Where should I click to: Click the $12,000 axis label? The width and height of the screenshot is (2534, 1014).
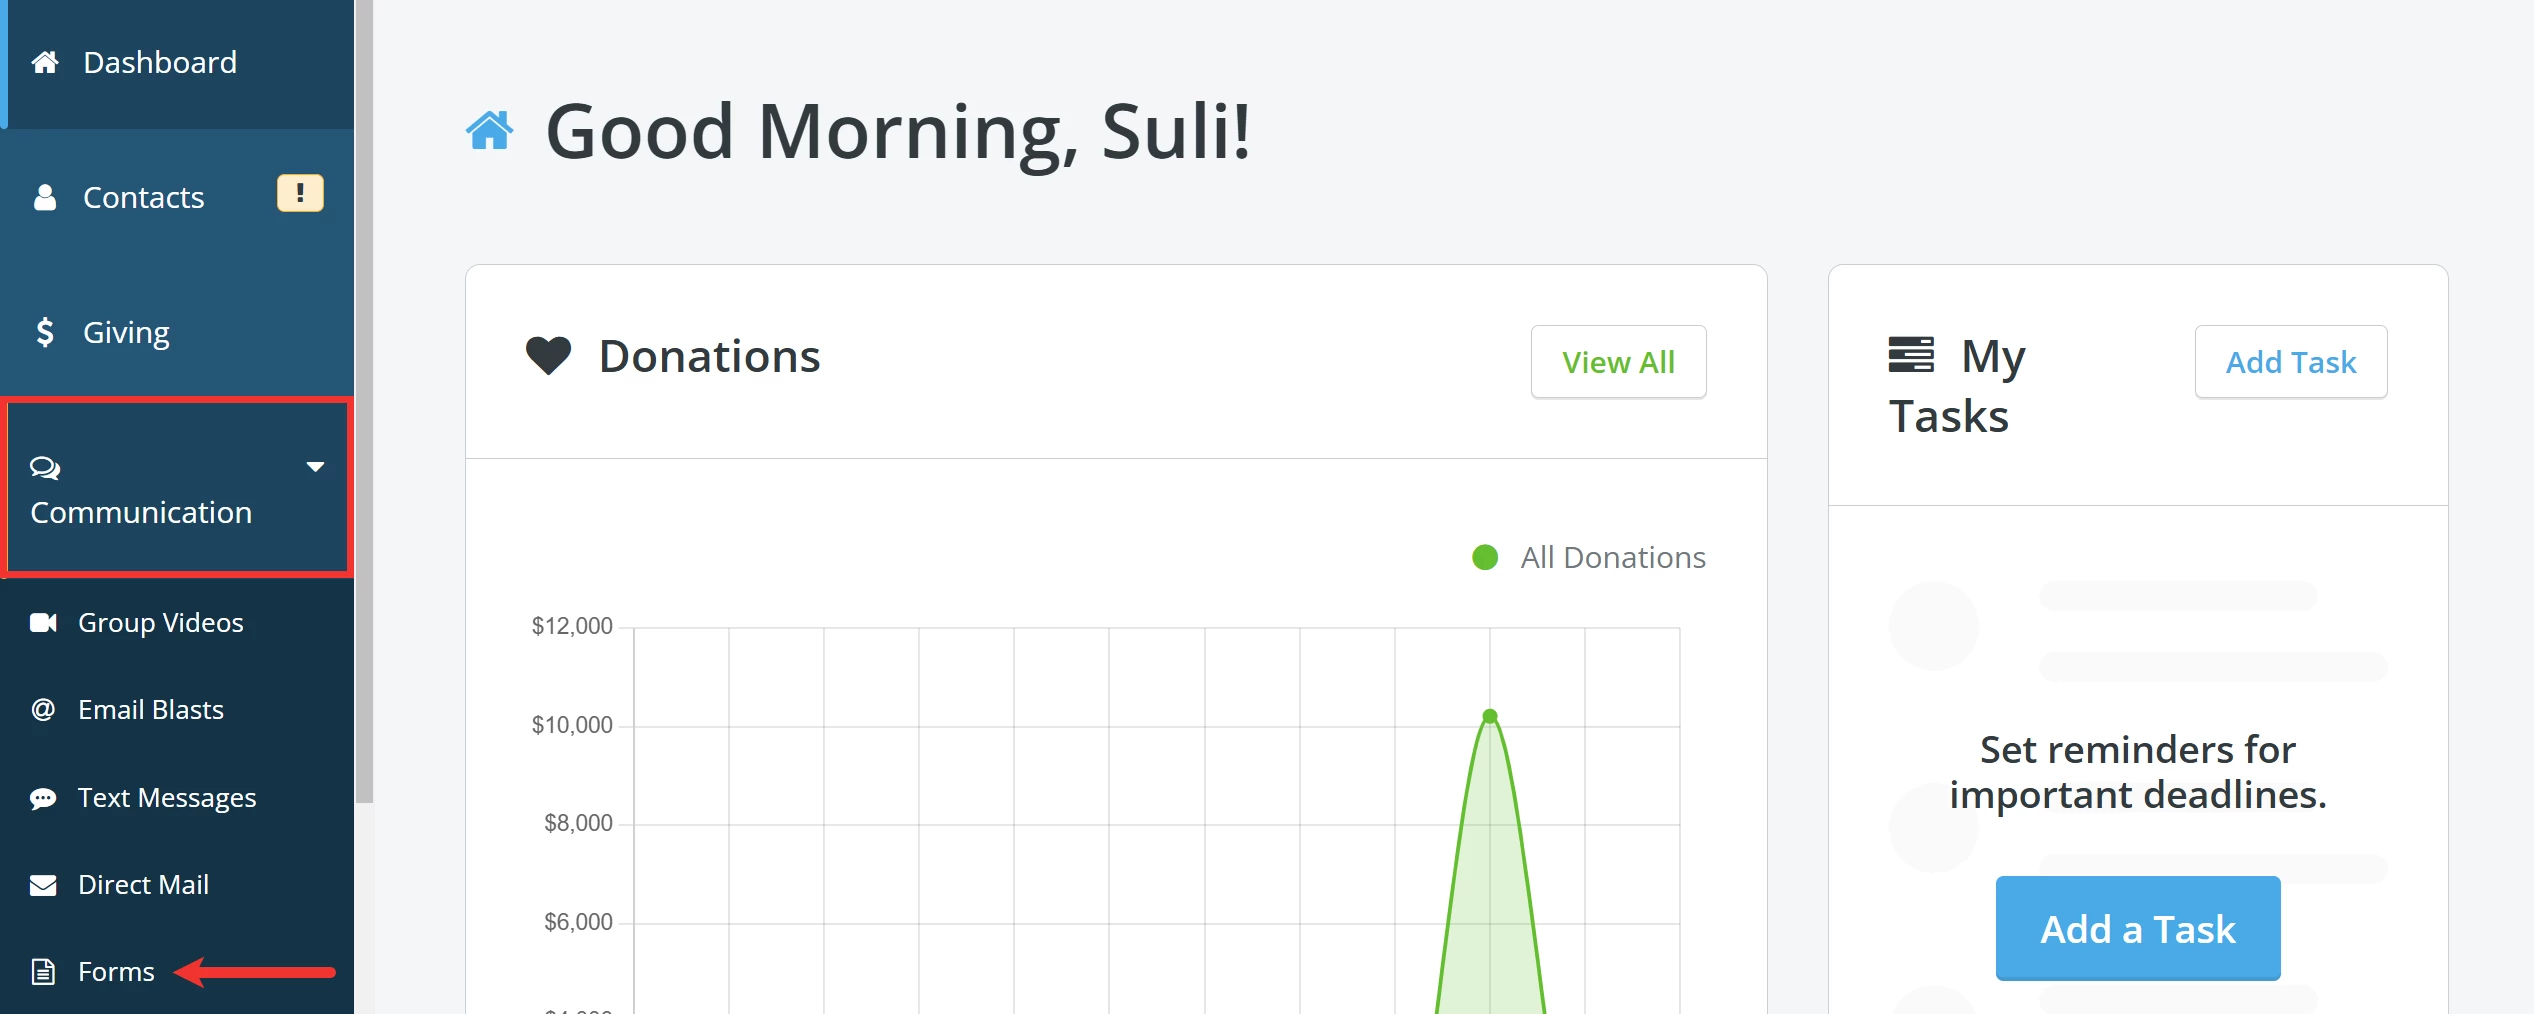572,627
